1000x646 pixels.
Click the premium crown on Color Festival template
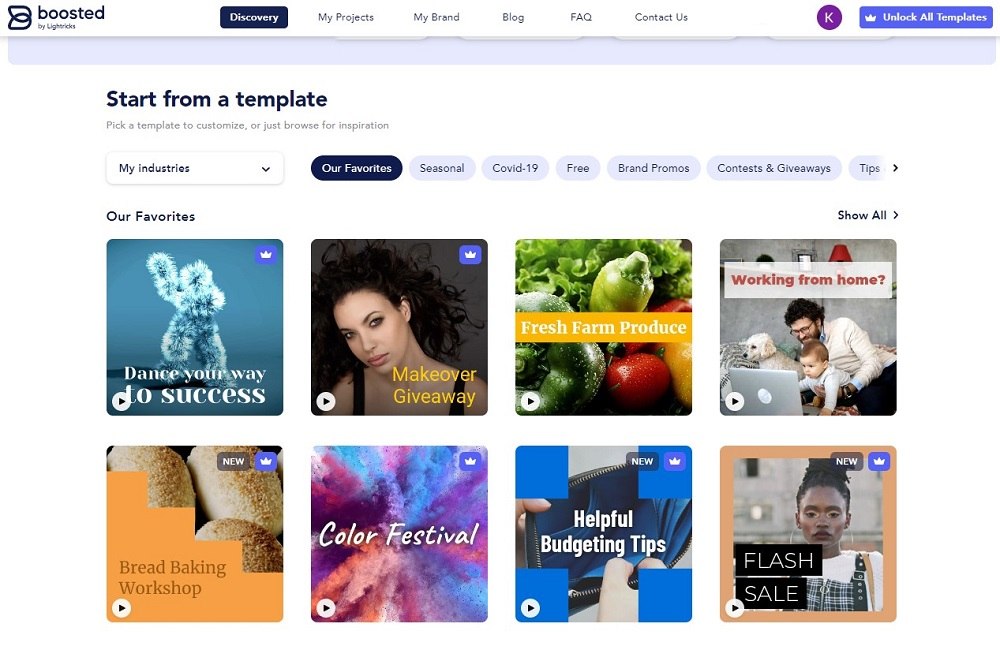coord(470,461)
